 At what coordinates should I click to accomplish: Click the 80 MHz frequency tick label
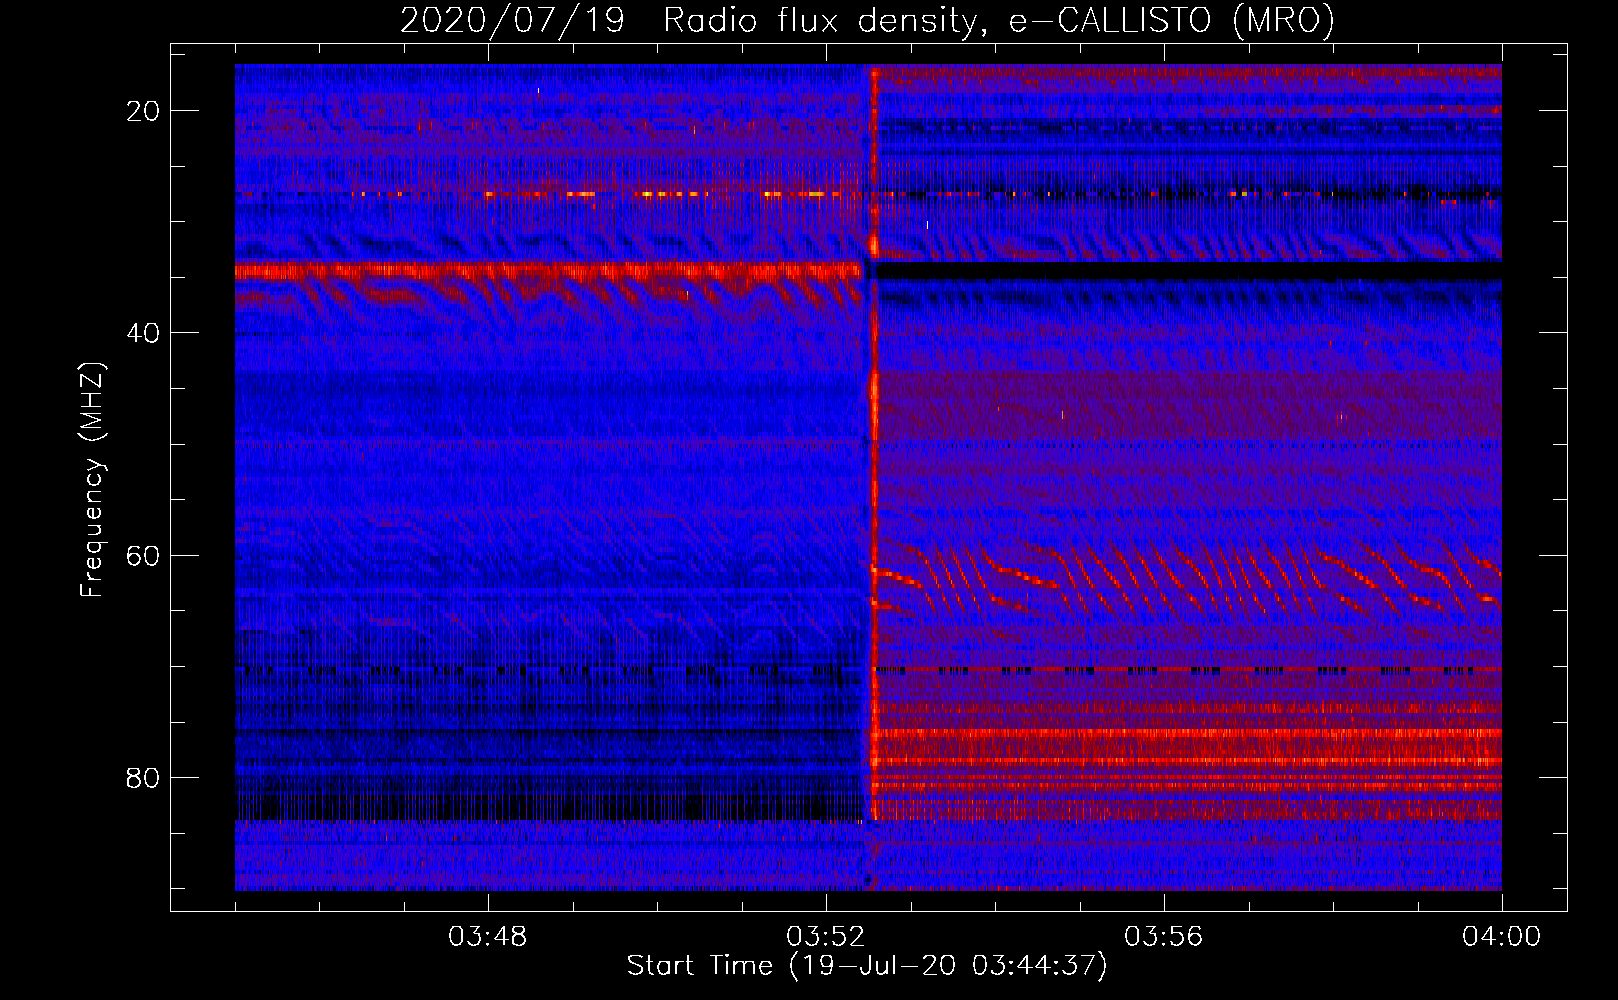[x=144, y=777]
